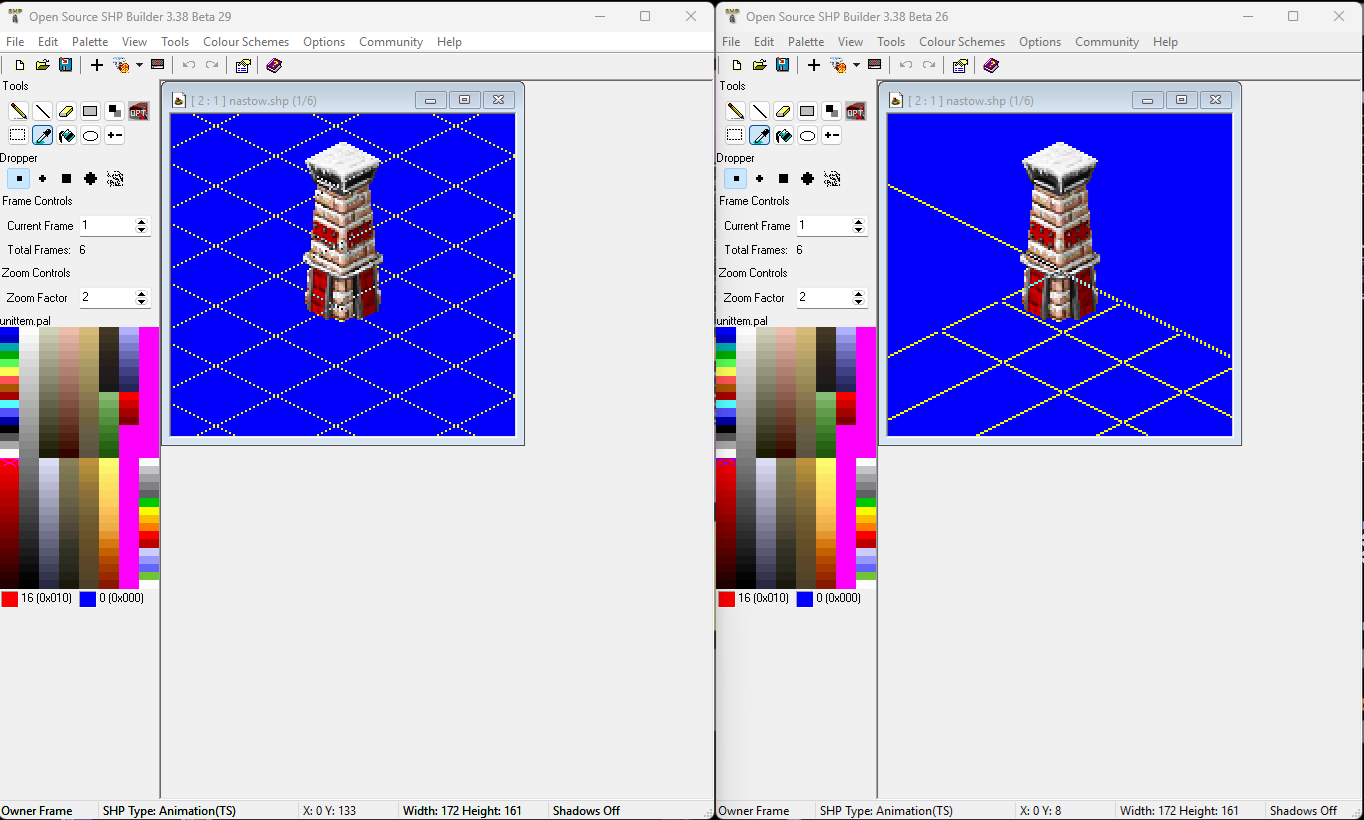
Task: Save the SHP file via toolbar disk icon
Action: (x=65, y=64)
